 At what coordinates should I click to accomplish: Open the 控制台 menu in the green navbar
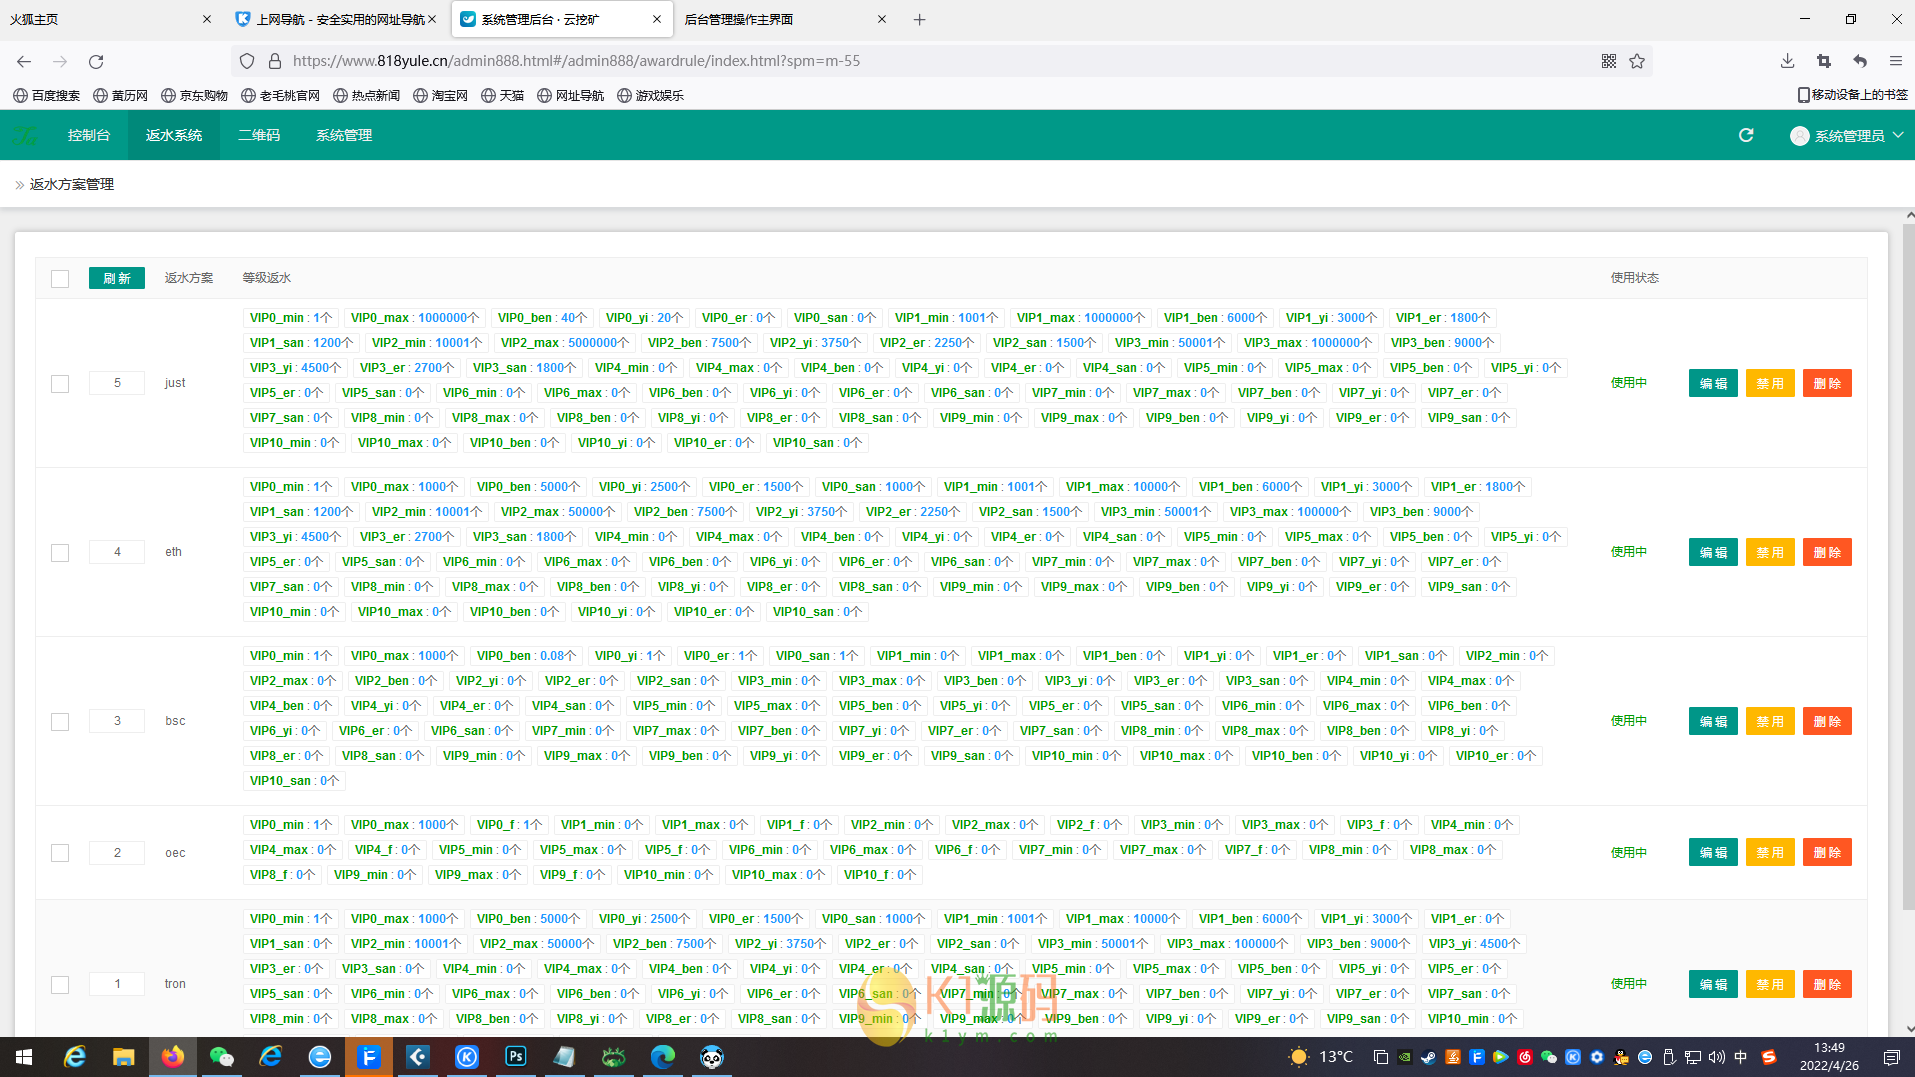click(x=89, y=135)
